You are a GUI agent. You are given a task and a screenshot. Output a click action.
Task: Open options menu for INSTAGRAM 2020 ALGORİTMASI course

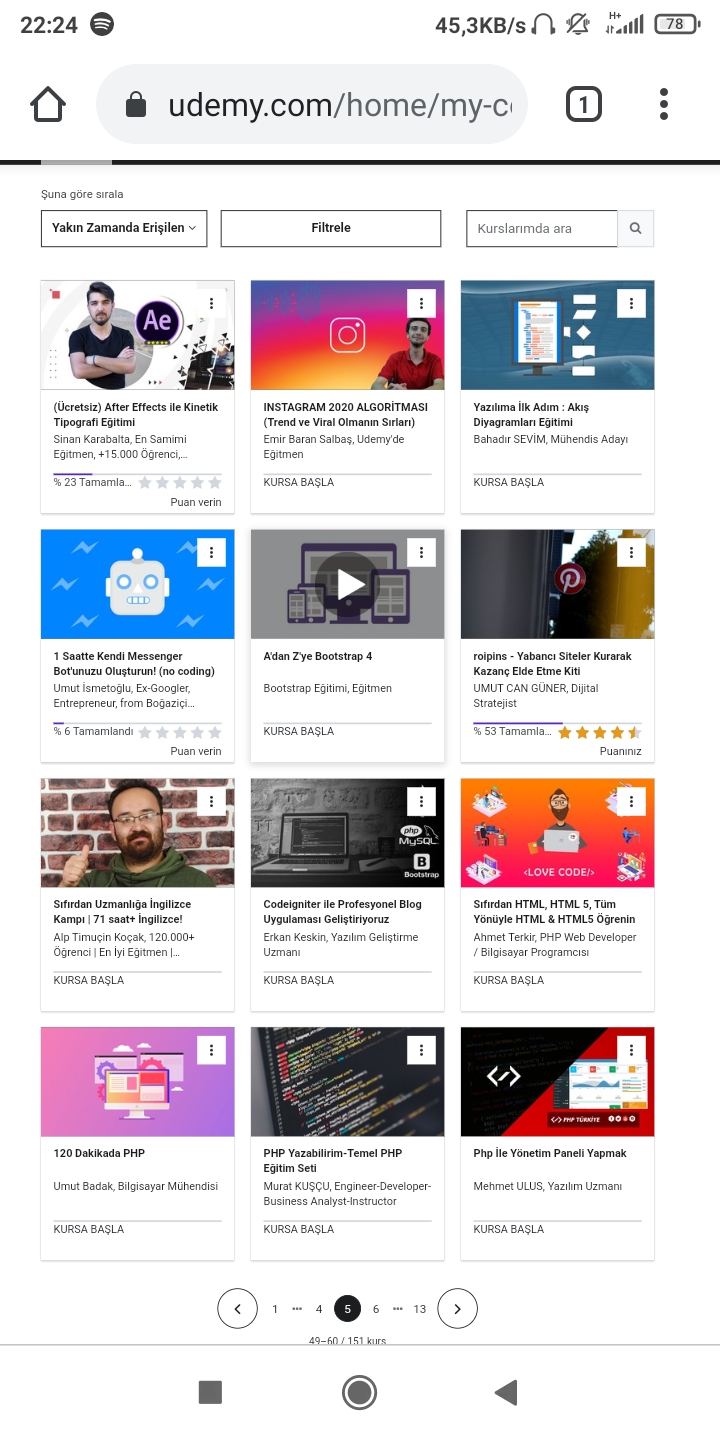pyautogui.click(x=421, y=304)
